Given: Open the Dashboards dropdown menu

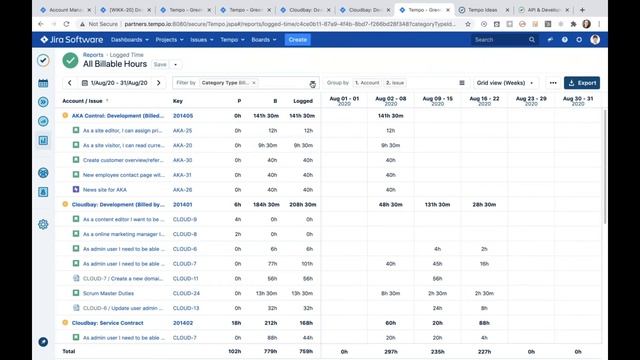Looking at the screenshot, I should [x=130, y=40].
